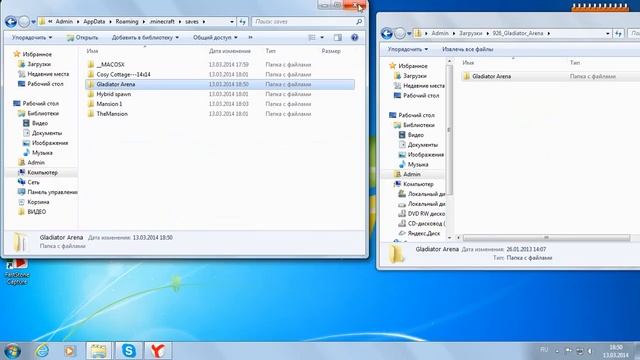This screenshot has width=640, height=360.
Task: Click Загрузки breadcrumb in right window
Action: [471, 33]
